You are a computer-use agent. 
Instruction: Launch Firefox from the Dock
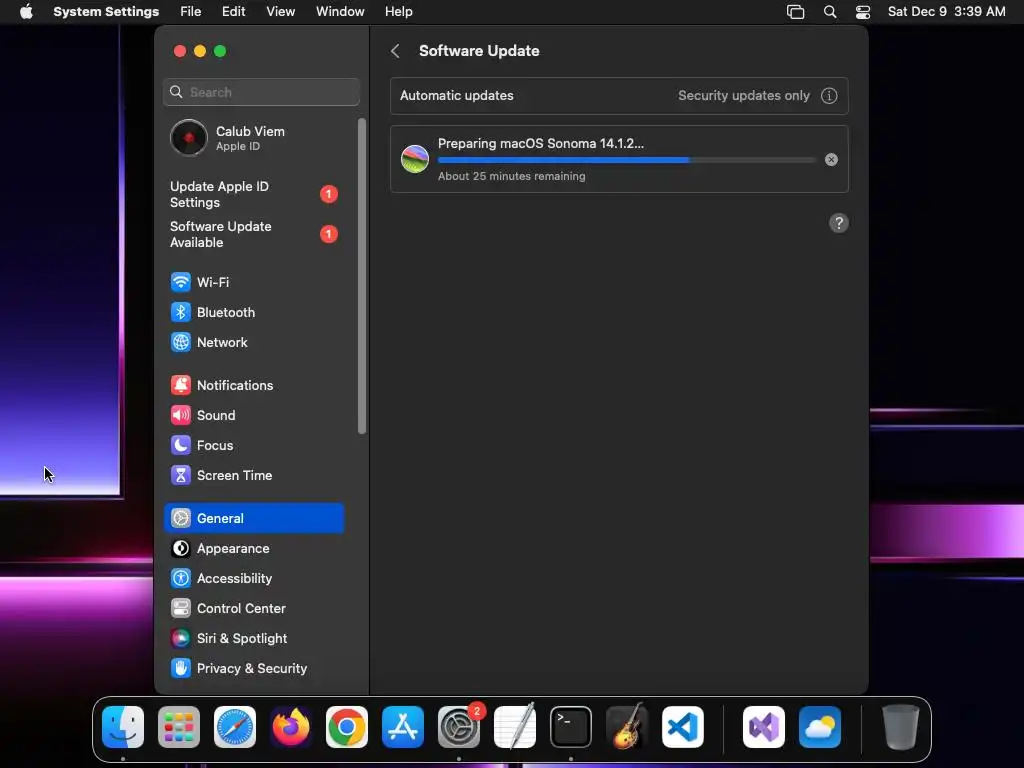pyautogui.click(x=291, y=727)
